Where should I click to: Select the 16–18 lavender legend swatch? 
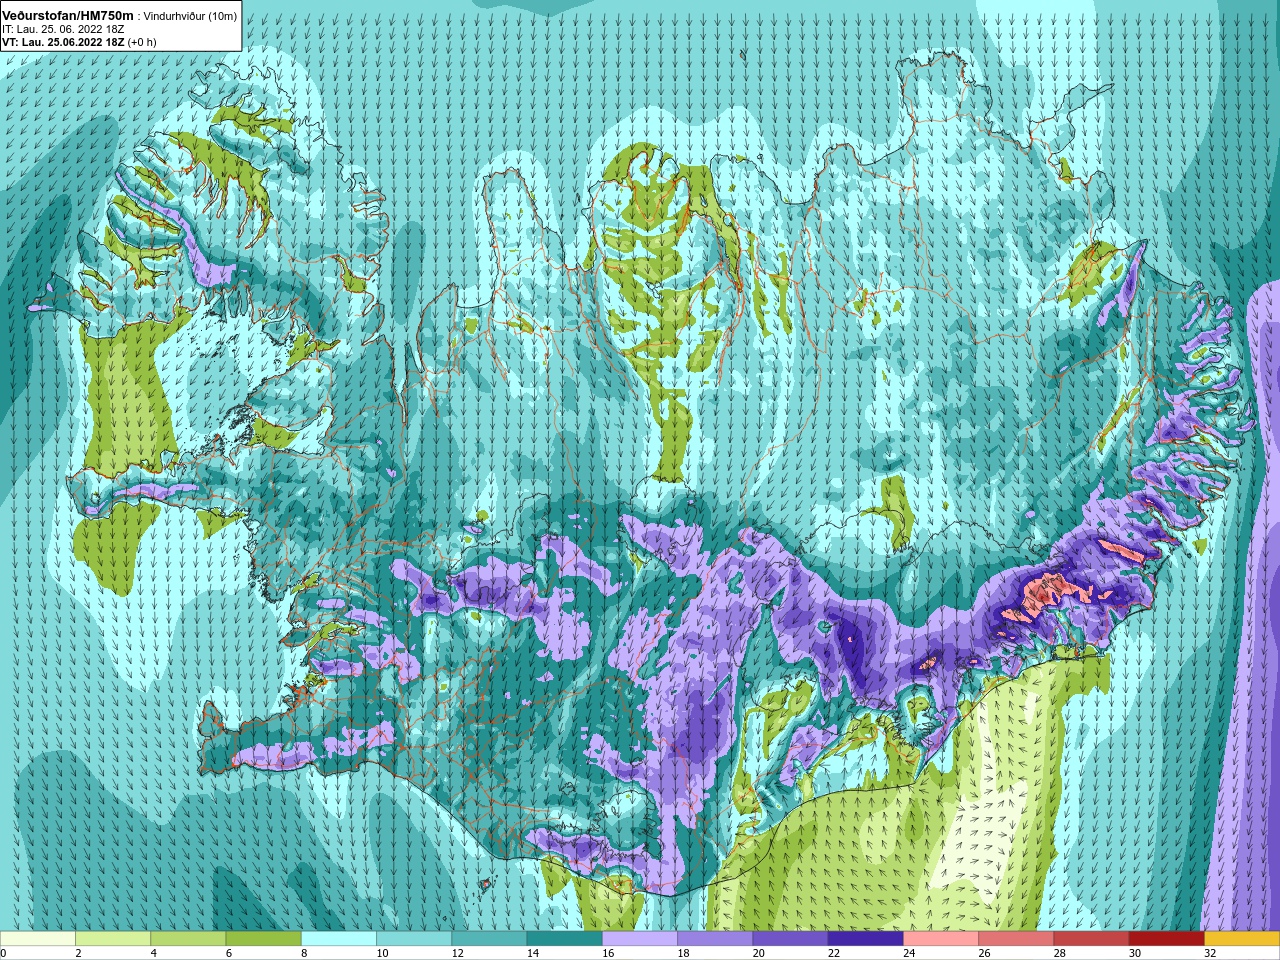tap(640, 939)
